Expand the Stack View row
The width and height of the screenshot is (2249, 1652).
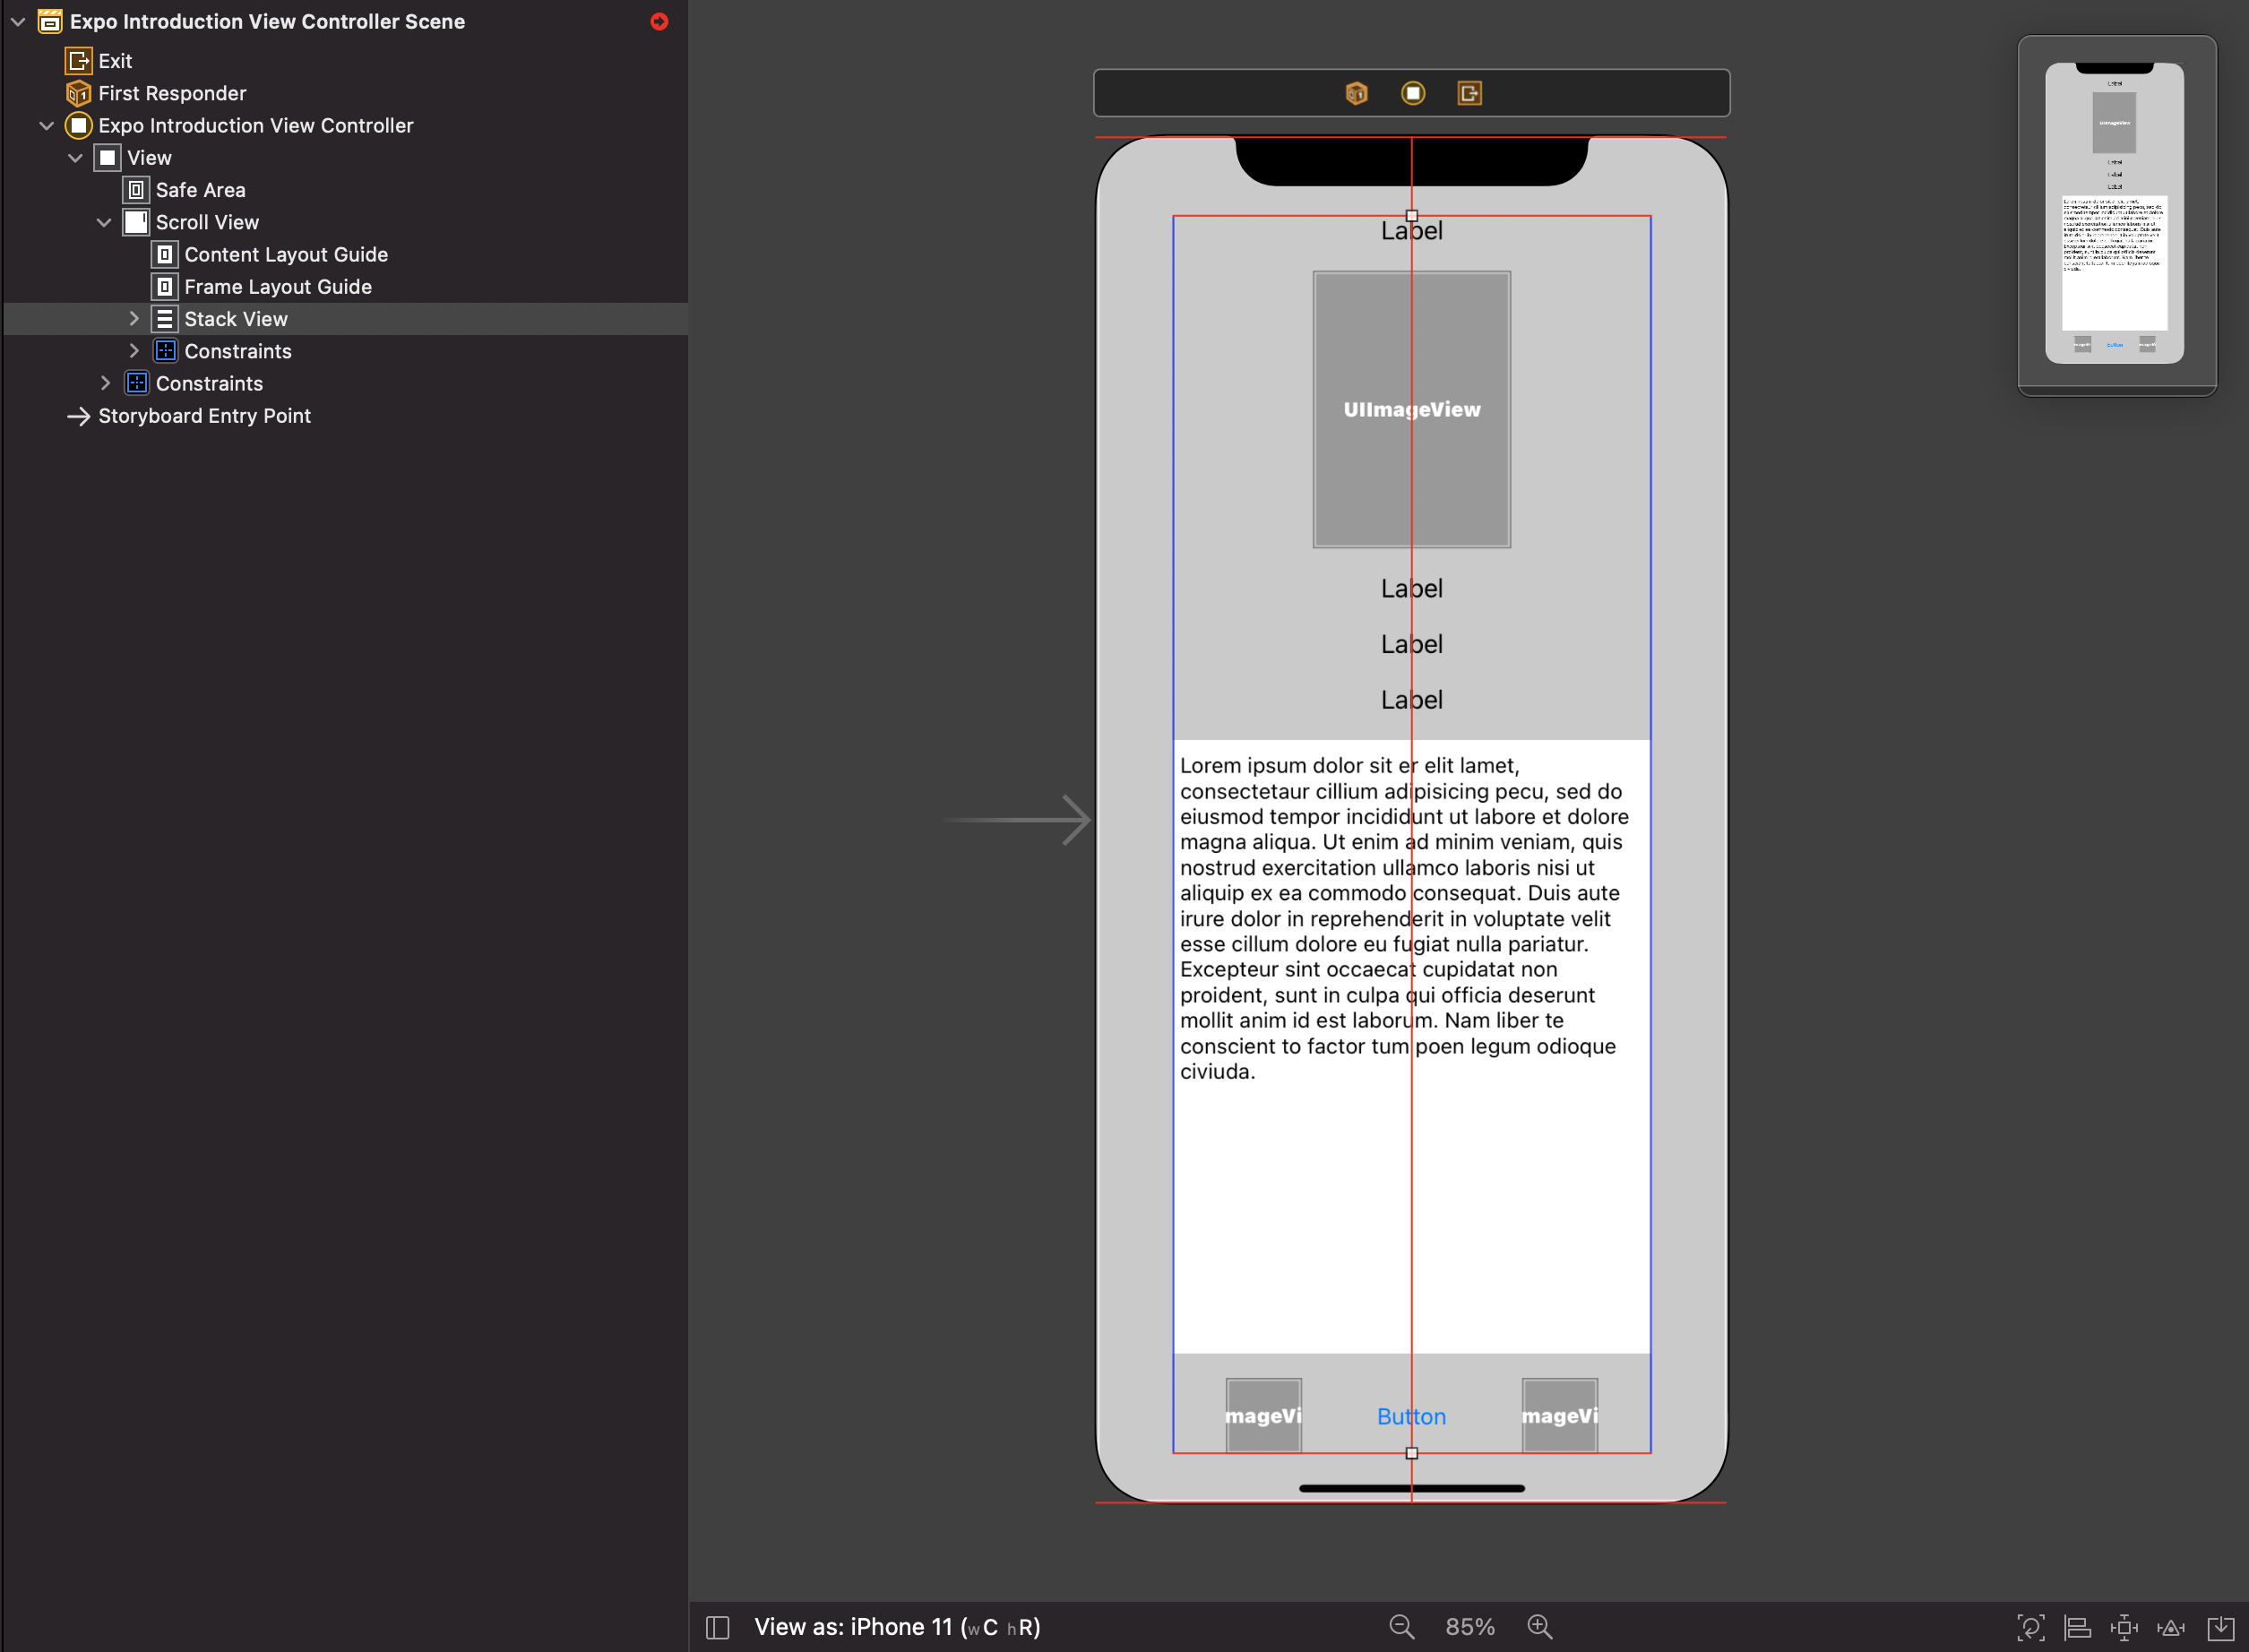[133, 319]
